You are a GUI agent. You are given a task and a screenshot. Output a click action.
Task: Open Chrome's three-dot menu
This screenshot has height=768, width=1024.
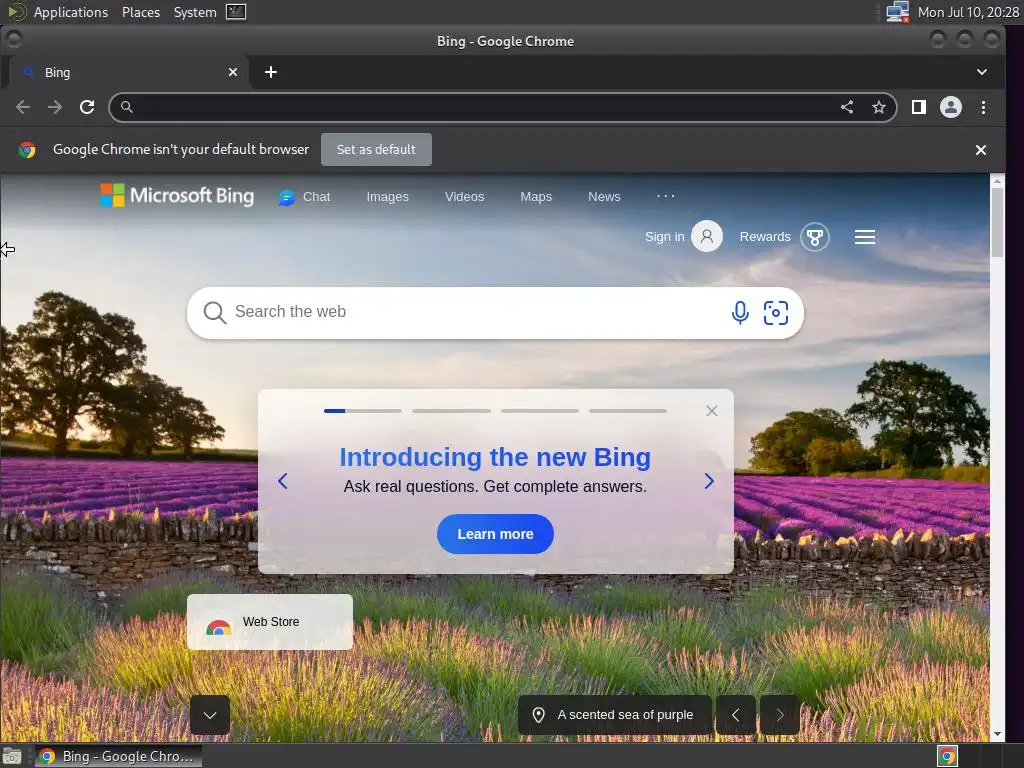(x=984, y=107)
